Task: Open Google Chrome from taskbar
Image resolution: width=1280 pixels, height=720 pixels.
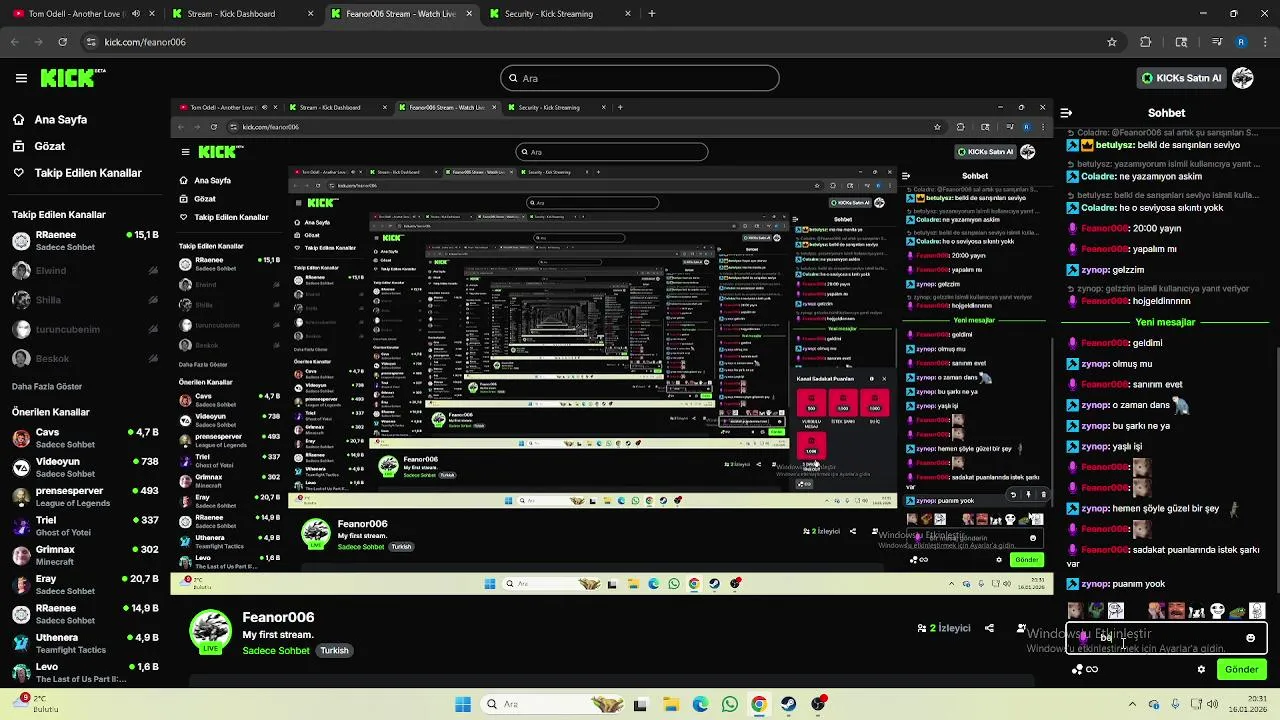Action: click(759, 704)
